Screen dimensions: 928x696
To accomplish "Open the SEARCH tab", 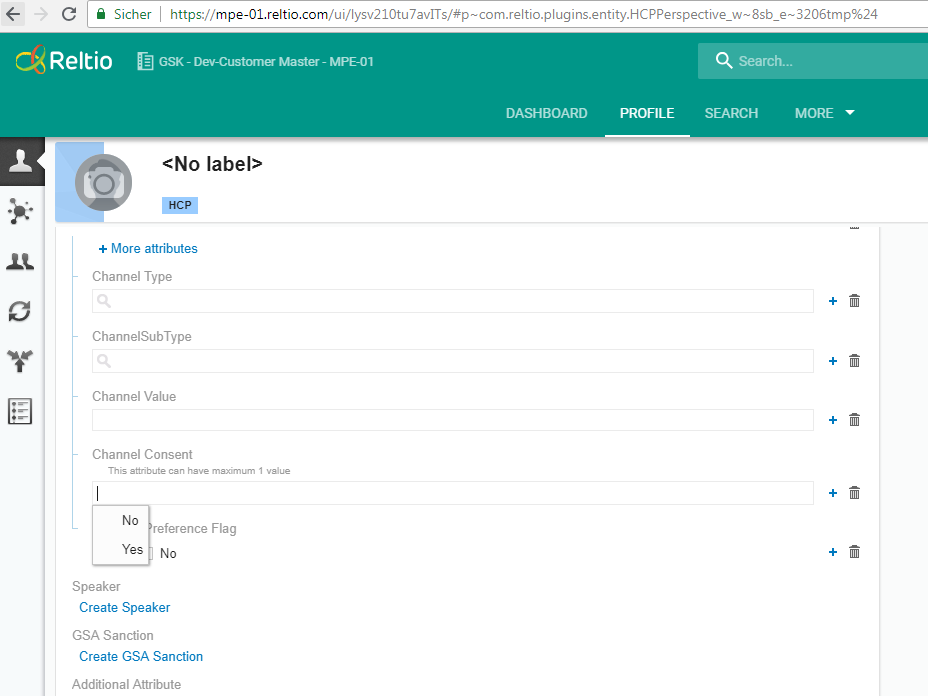I will [x=731, y=113].
